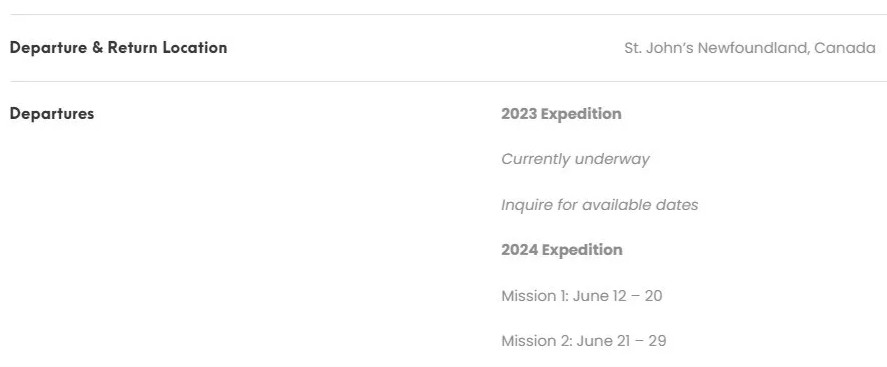Choose Mission 1: June 12 – 20 line
This screenshot has width=887, height=367.
click(x=582, y=296)
